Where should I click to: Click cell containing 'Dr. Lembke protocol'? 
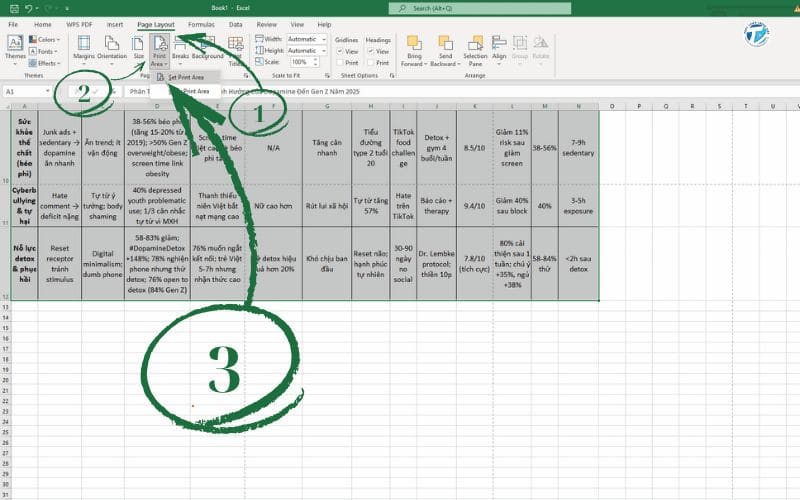[x=436, y=263]
